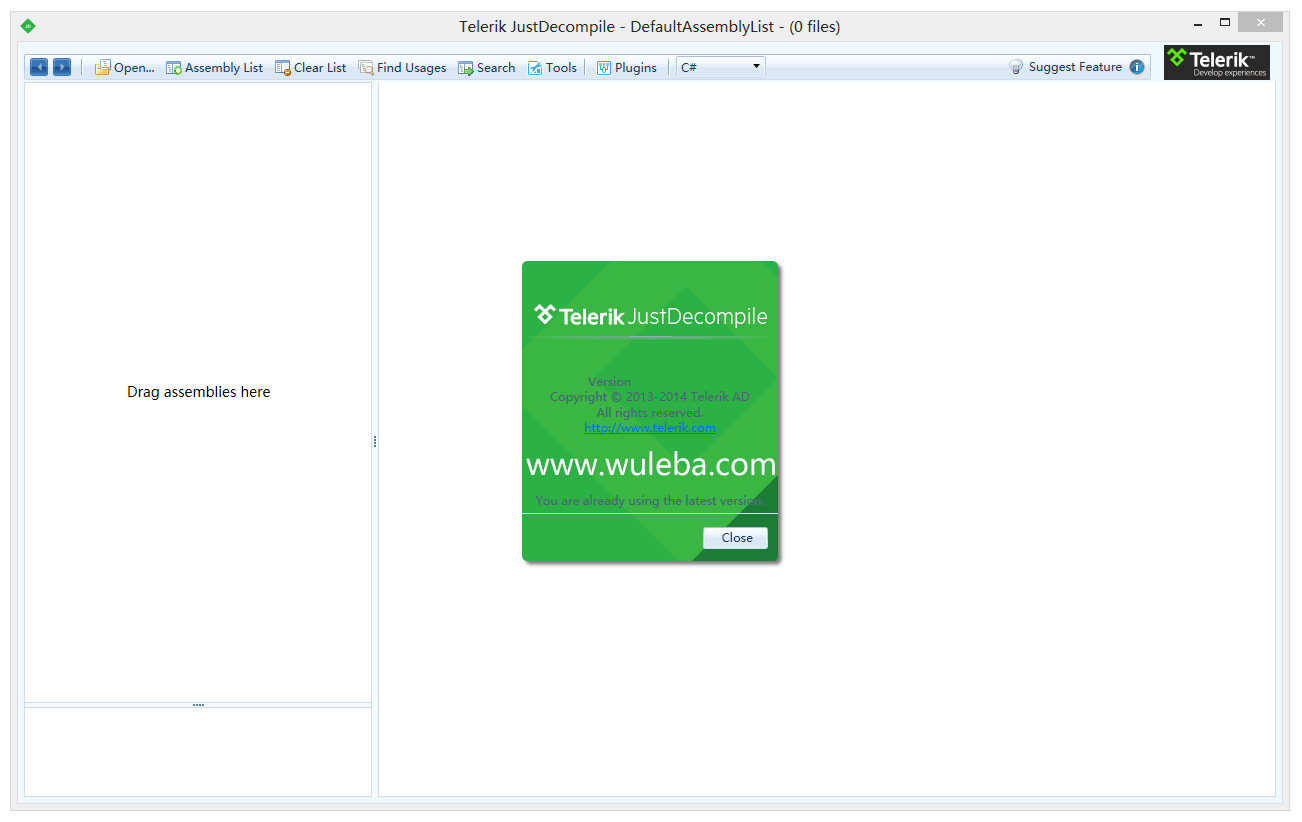
Task: Open the Search tool
Action: tap(487, 67)
